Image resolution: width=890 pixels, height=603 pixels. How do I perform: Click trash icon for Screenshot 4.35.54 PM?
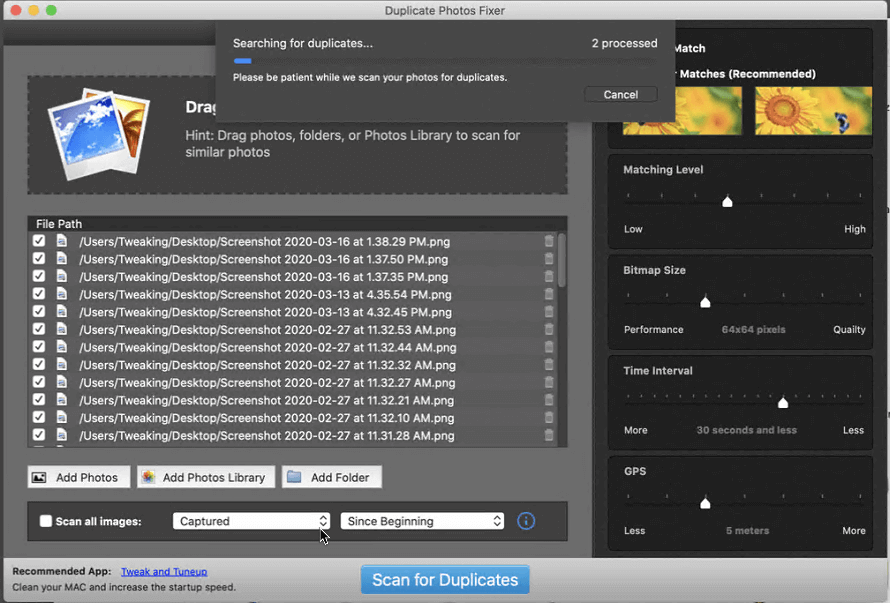[x=549, y=295]
